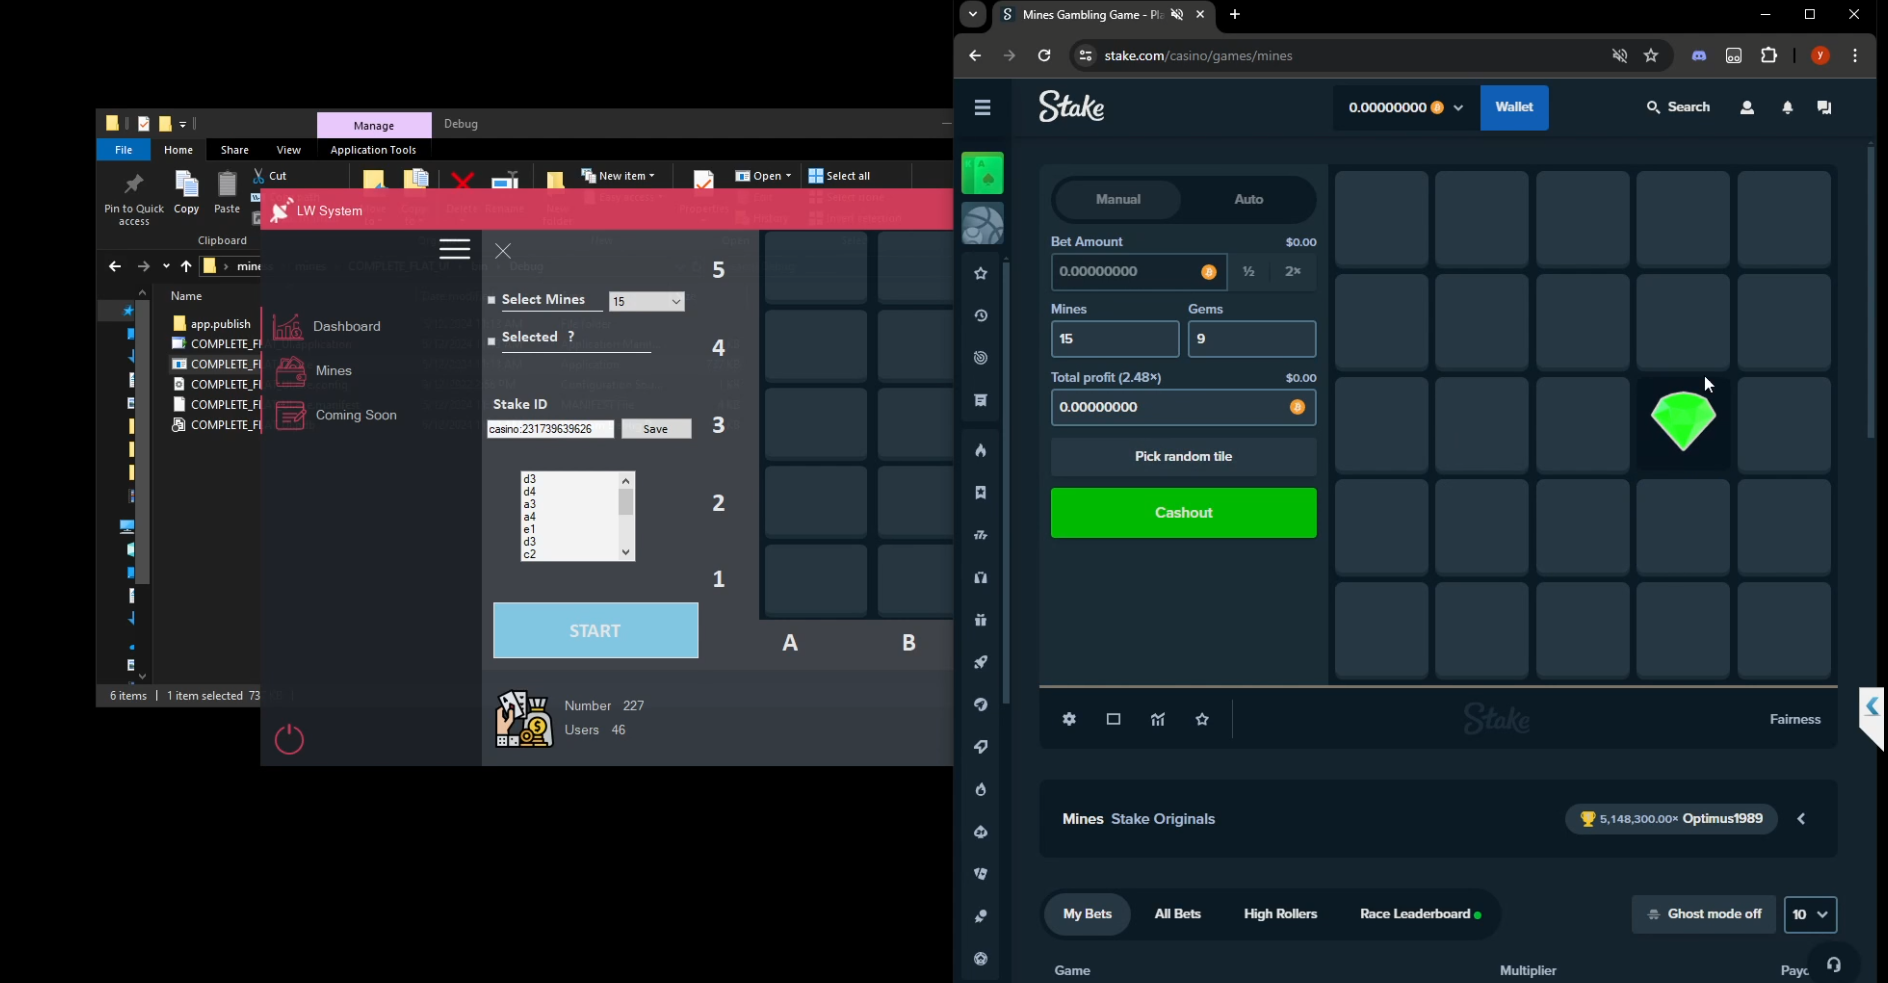Switch to Manual betting mode
Screen dimensions: 1888x983
click(1118, 199)
